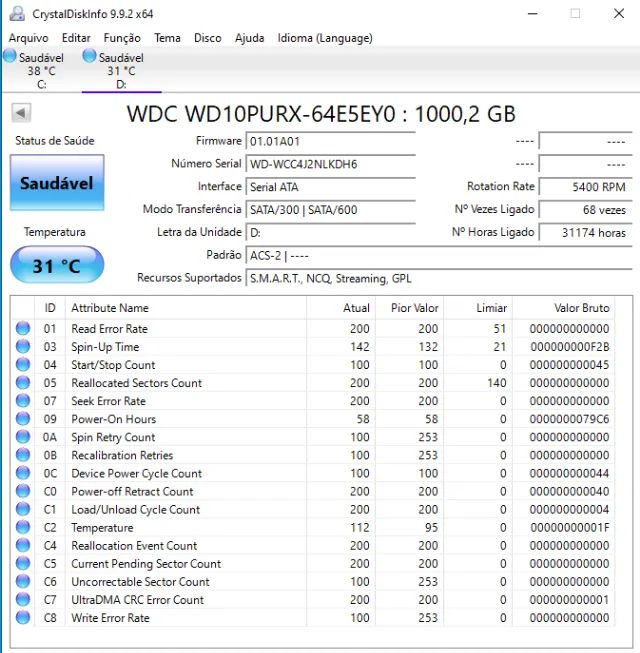Open the Idioma (Language) menu
Viewport: 640px width, 653px height.
[325, 38]
